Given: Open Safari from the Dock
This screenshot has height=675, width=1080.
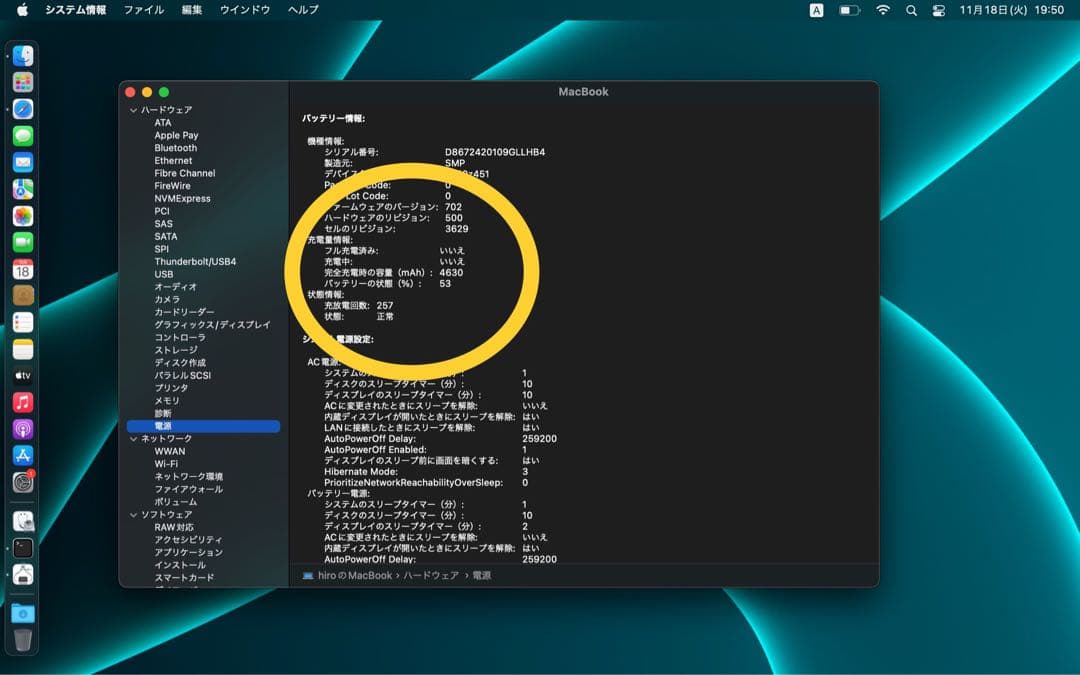Looking at the screenshot, I should (22, 110).
